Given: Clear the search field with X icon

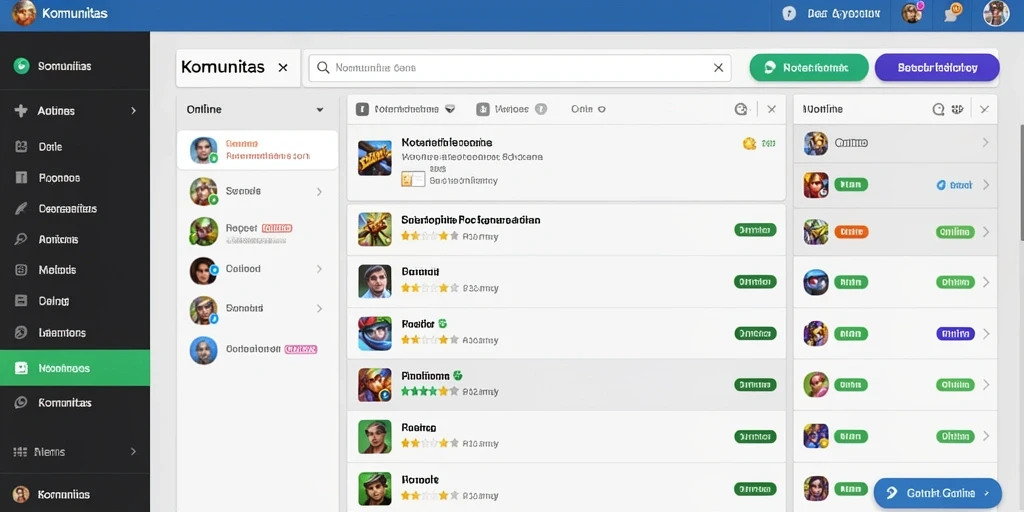Looking at the screenshot, I should [718, 68].
